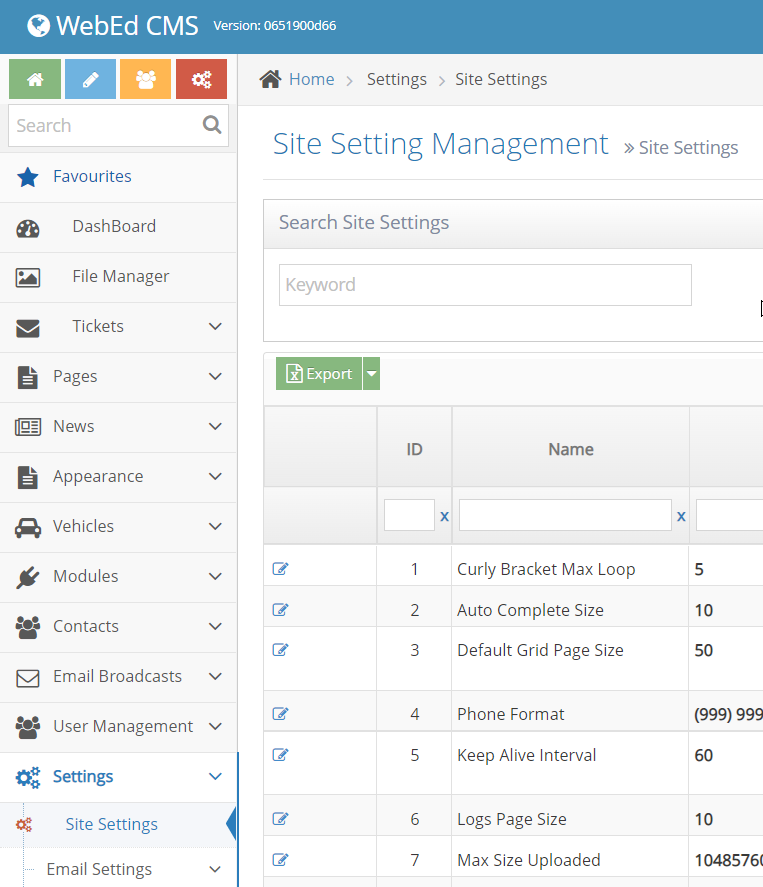The width and height of the screenshot is (763, 887).
Task: Click the blue pencil edit icon button
Action: coord(90,80)
